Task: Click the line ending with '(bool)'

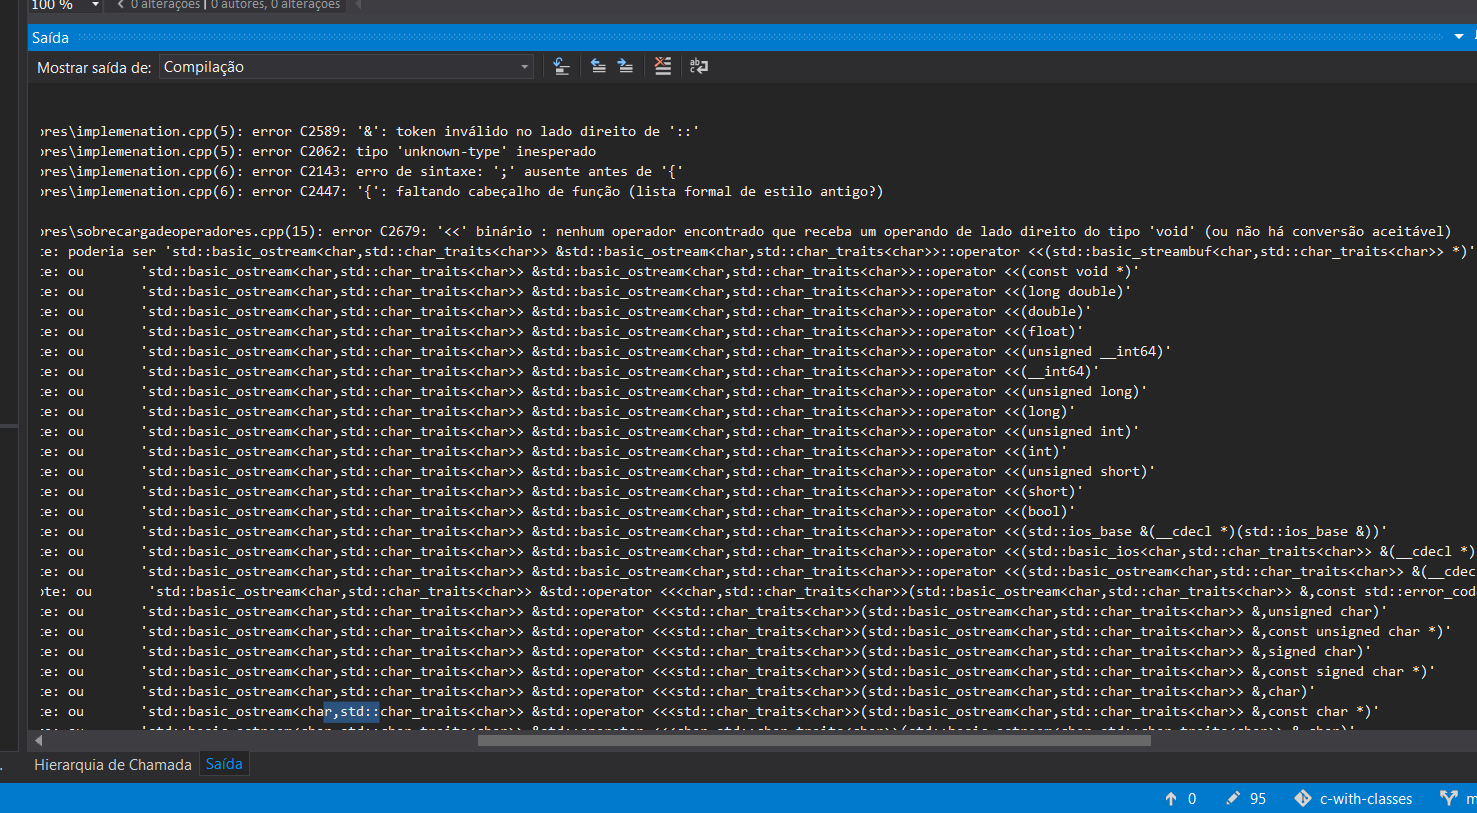Action: 558,511
